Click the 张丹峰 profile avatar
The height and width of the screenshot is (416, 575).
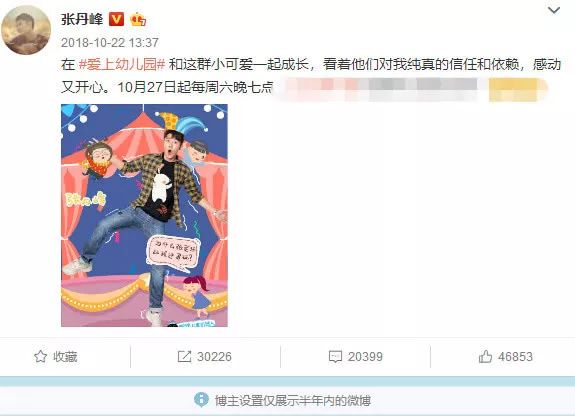[x=26, y=30]
